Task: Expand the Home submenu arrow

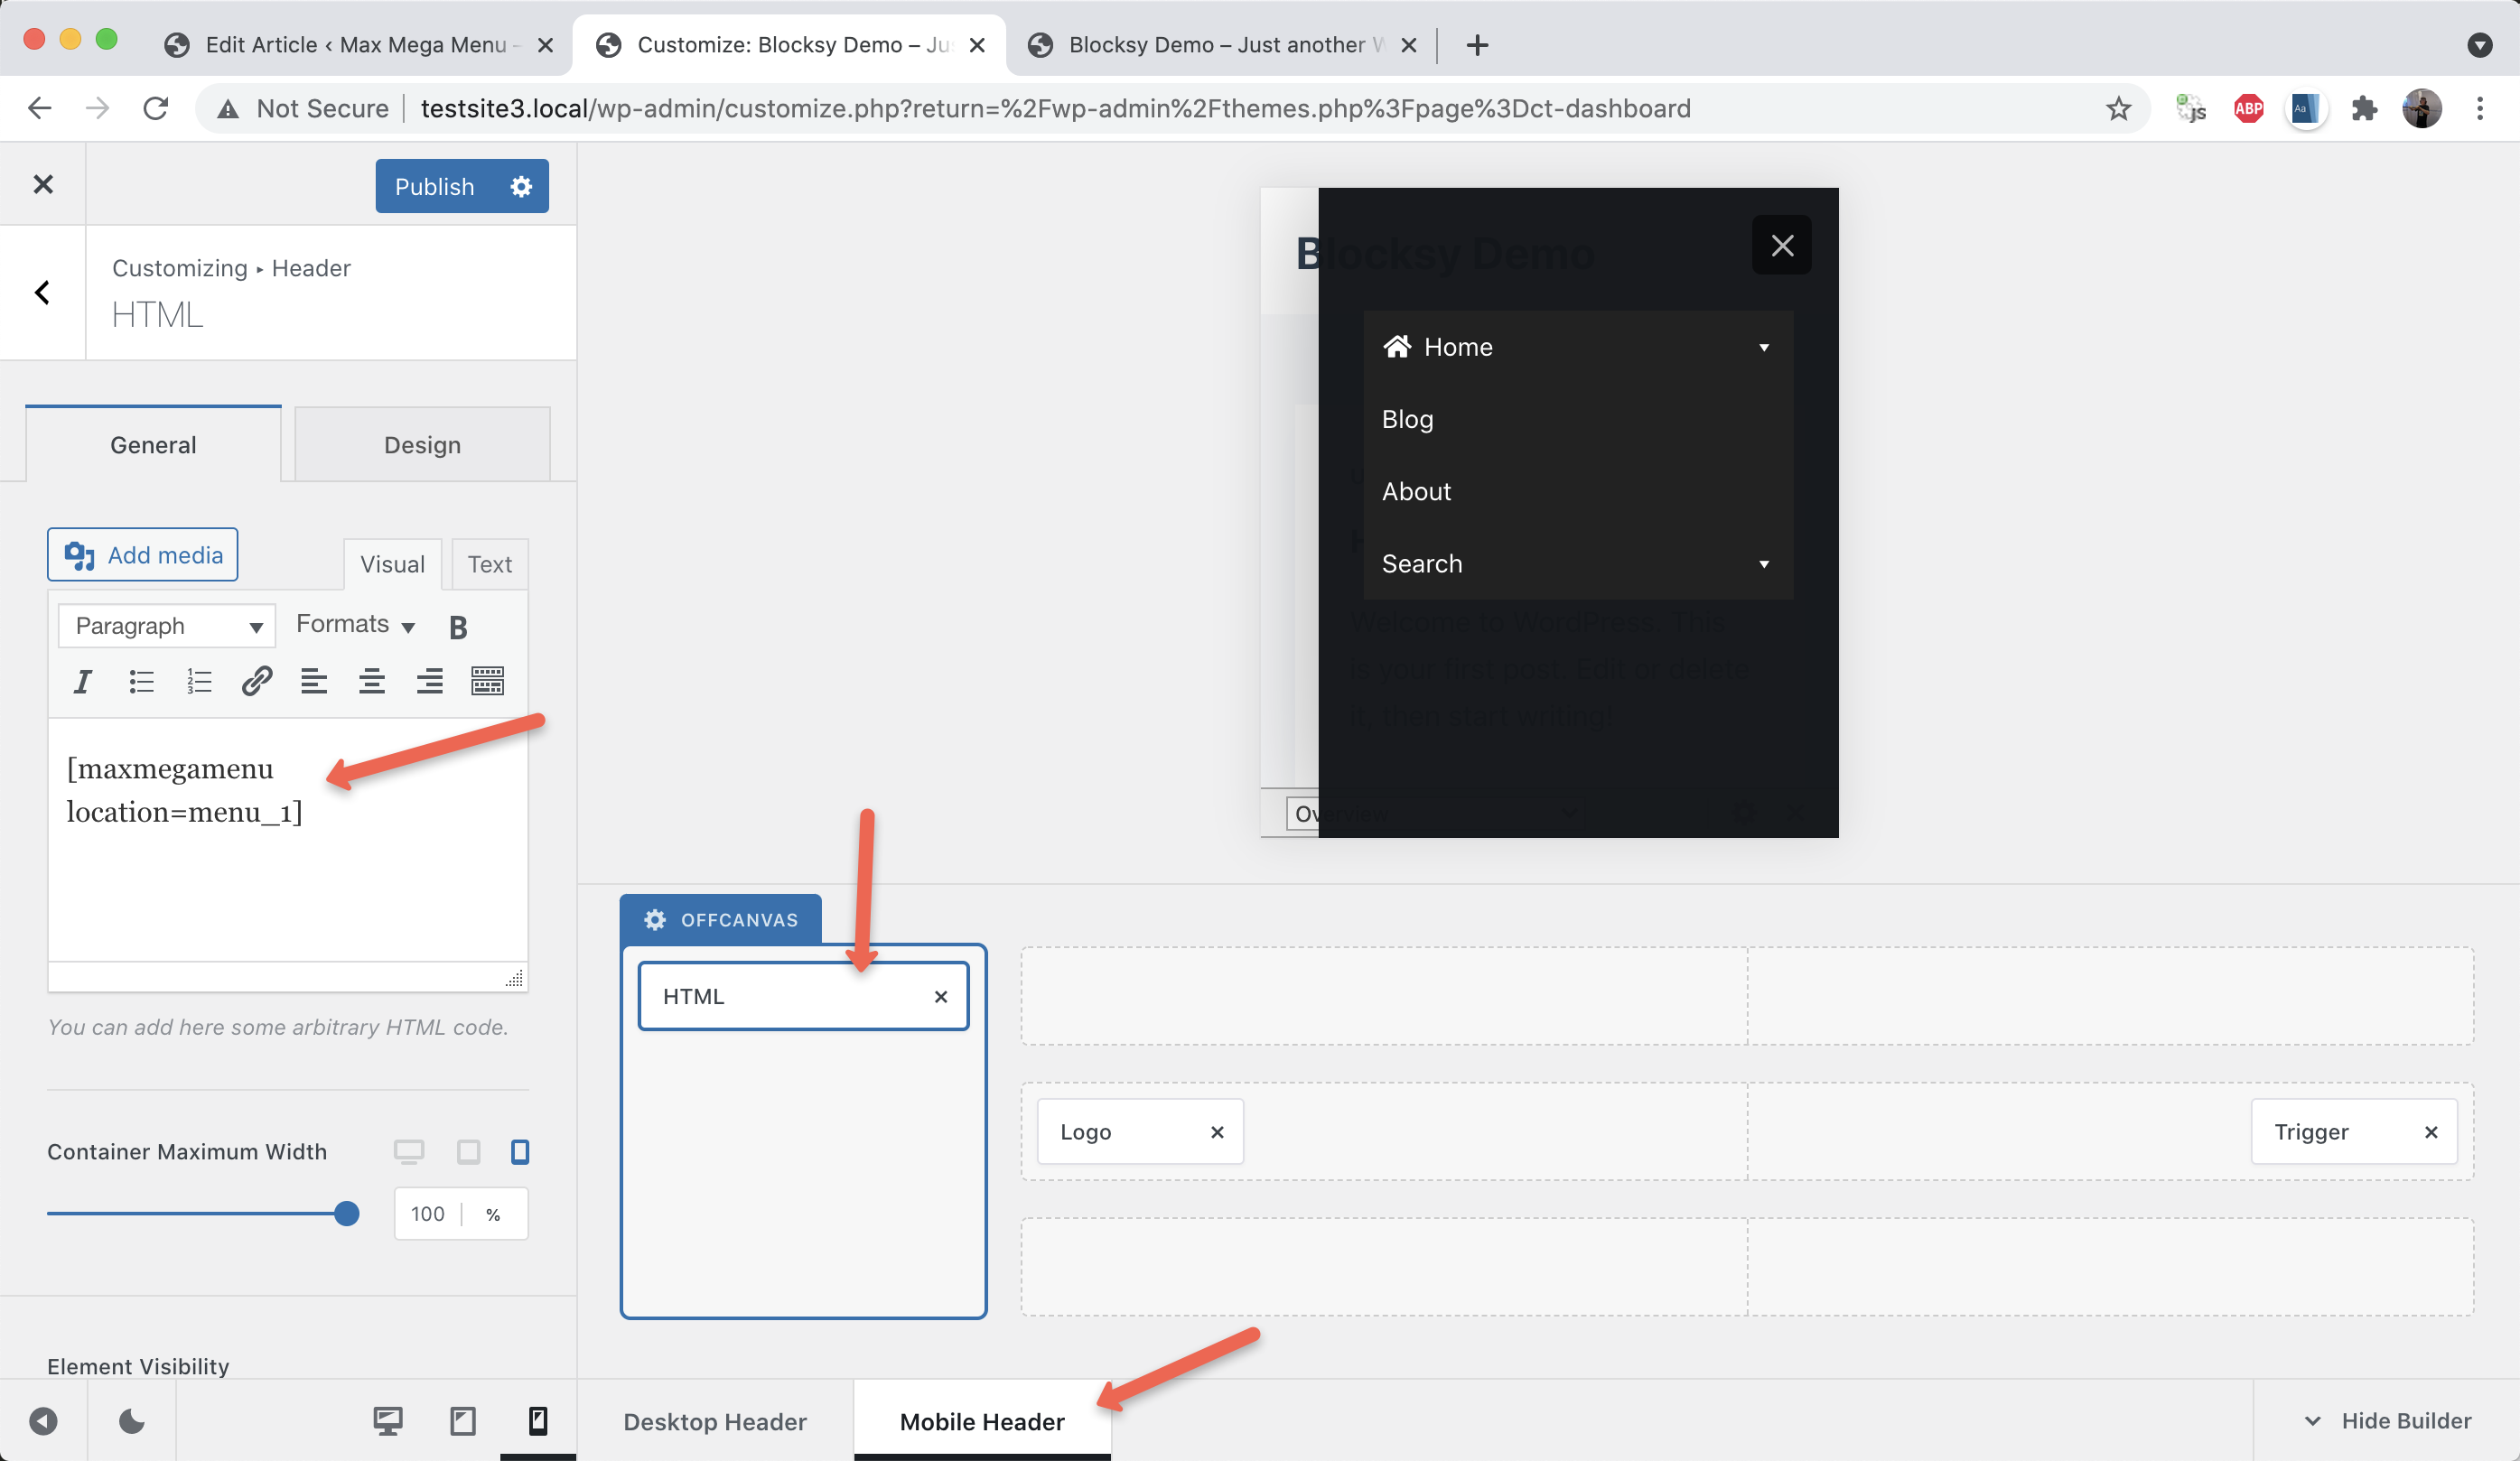Action: tap(1764, 348)
